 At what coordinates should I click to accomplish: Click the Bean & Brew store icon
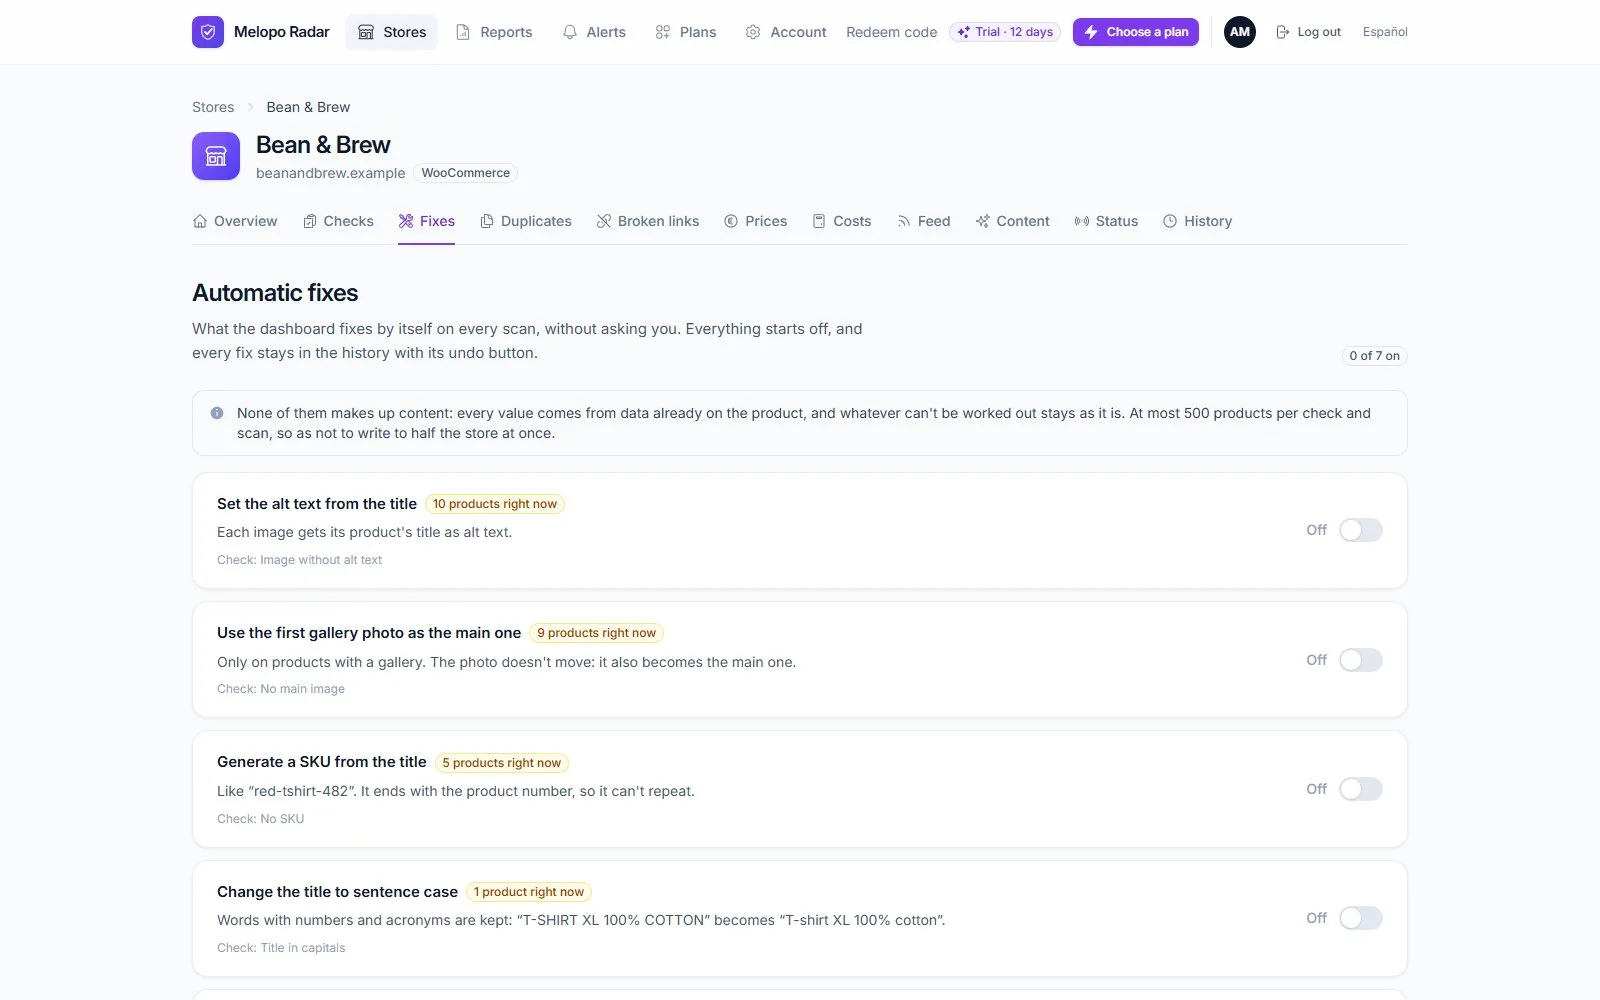point(216,156)
